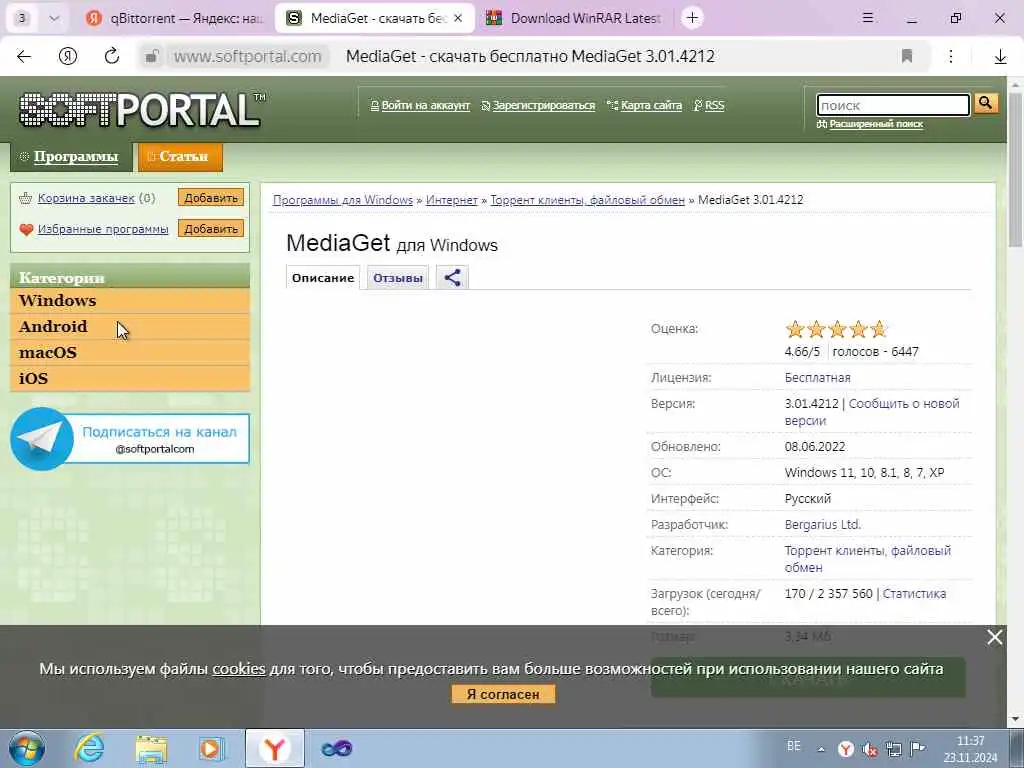Open Yandex home page icon
The height and width of the screenshot is (768, 1024).
pos(68,57)
